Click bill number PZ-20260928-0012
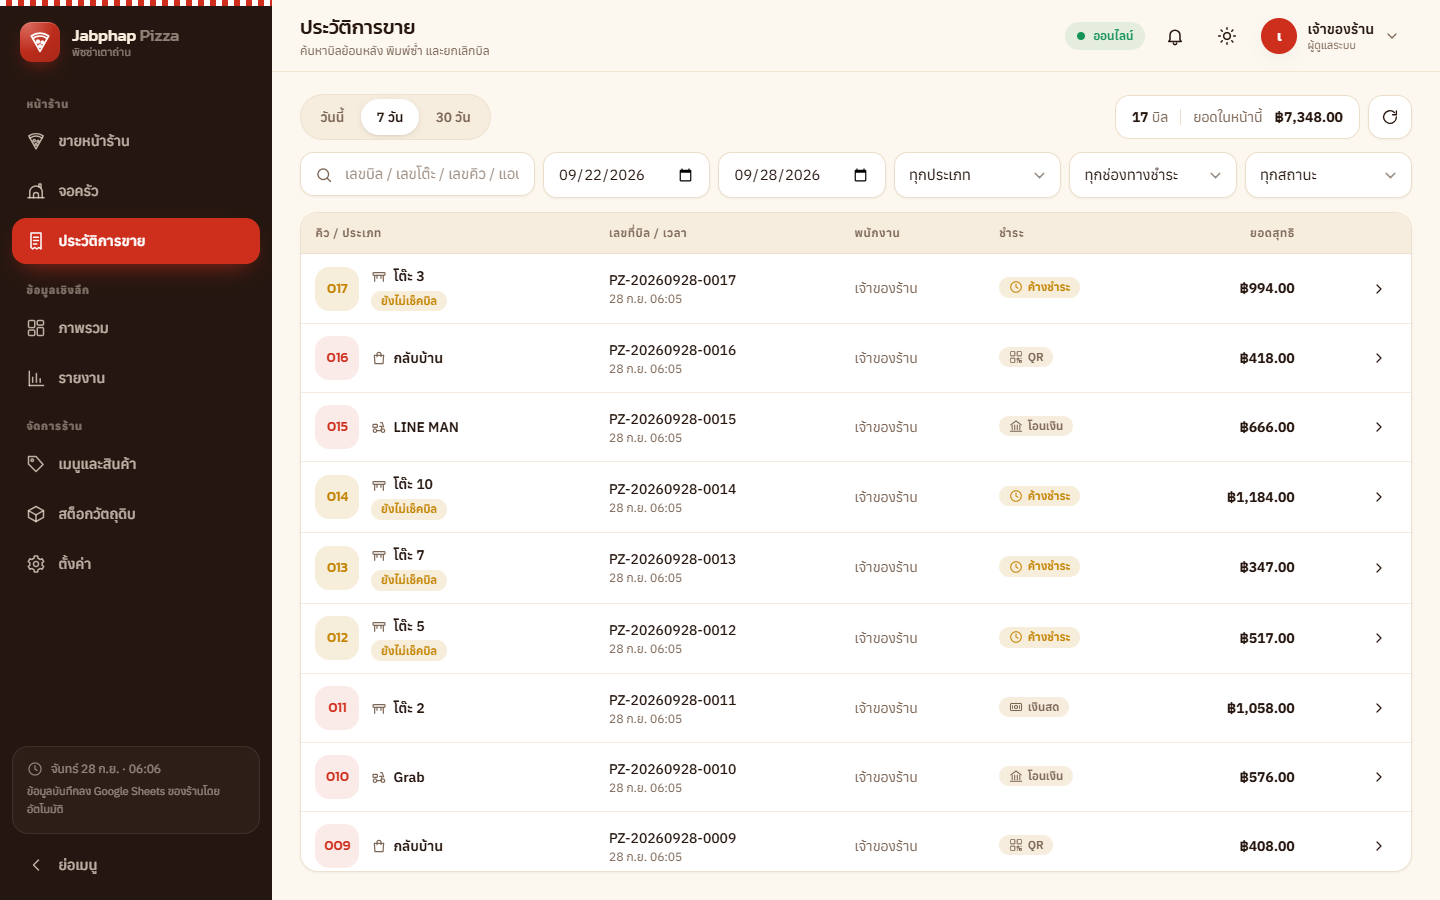Image resolution: width=1440 pixels, height=900 pixels. [x=672, y=630]
